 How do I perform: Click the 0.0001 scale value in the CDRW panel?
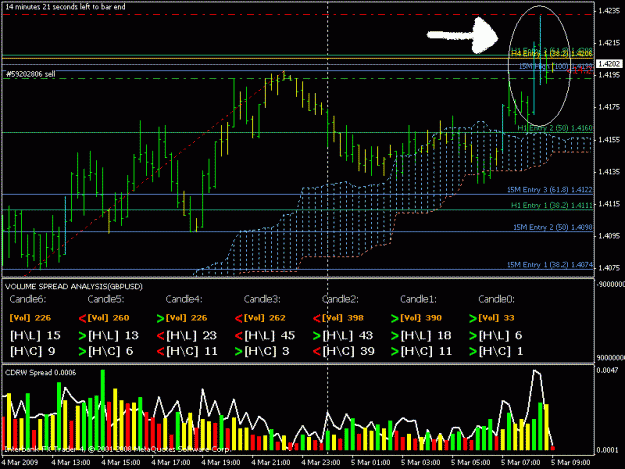pyautogui.click(x=607, y=450)
